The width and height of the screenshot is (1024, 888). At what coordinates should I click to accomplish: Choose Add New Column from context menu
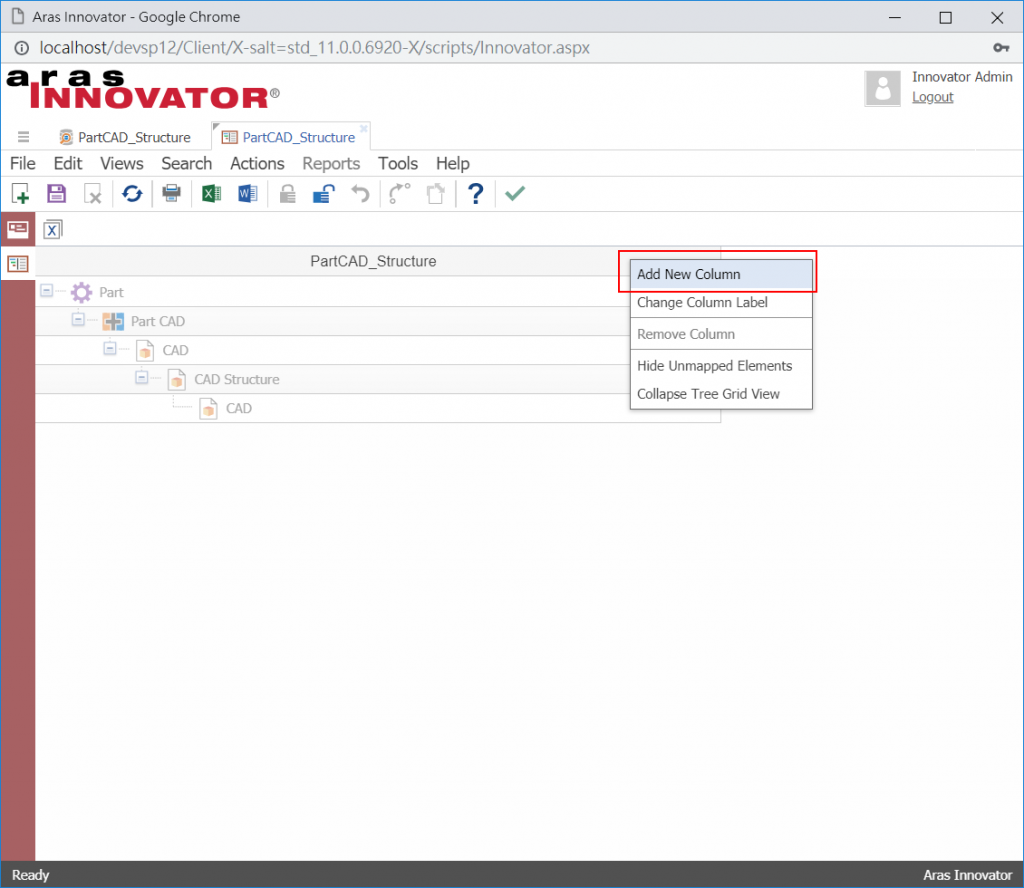point(721,274)
